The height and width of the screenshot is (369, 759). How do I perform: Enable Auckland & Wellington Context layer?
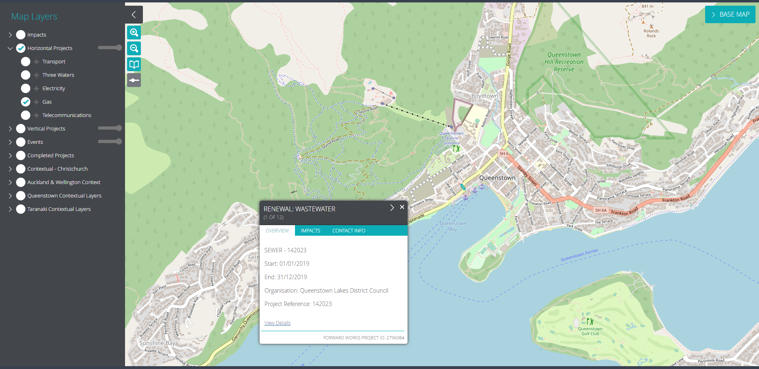tap(20, 183)
